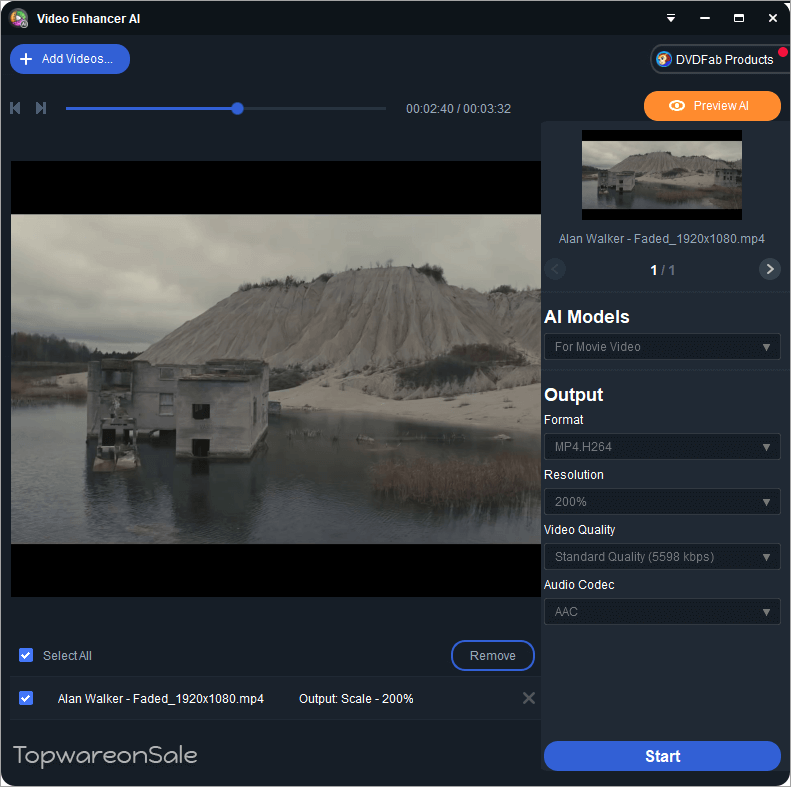Minimize the Video Enhancer AI window
791x787 pixels.
(x=705, y=18)
